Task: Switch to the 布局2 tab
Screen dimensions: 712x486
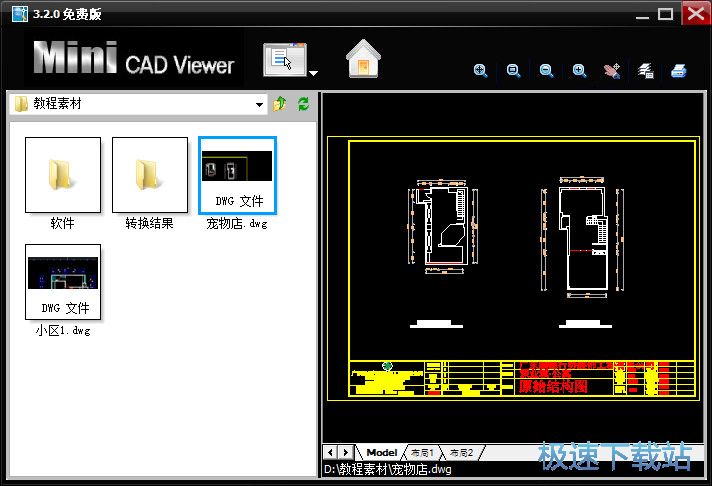Action: click(461, 453)
